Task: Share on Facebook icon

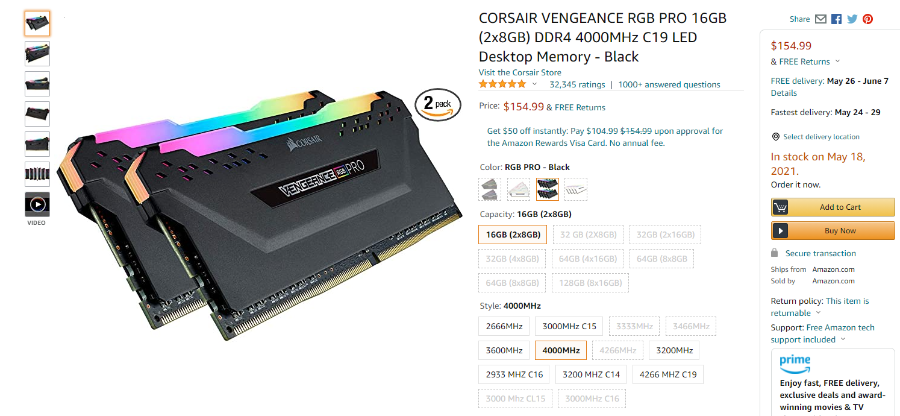Action: (x=836, y=19)
